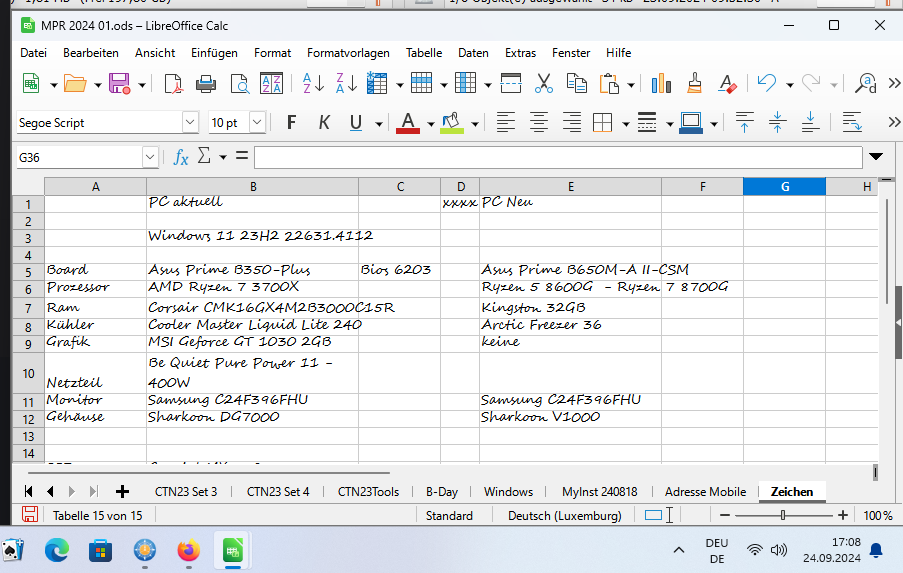
Task: Click the Sum sigma icon
Action: pos(204,156)
